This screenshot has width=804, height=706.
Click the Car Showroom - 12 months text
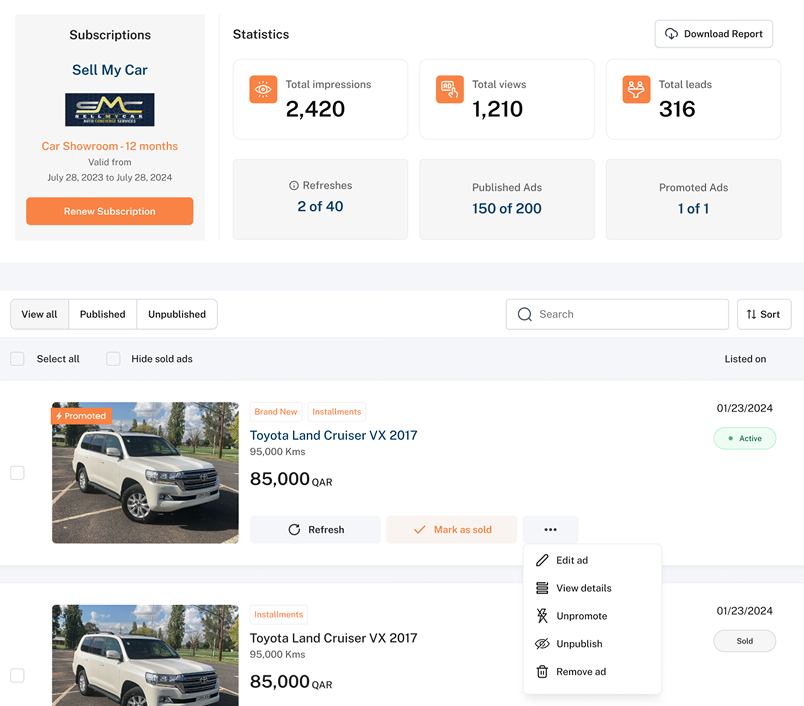110,146
